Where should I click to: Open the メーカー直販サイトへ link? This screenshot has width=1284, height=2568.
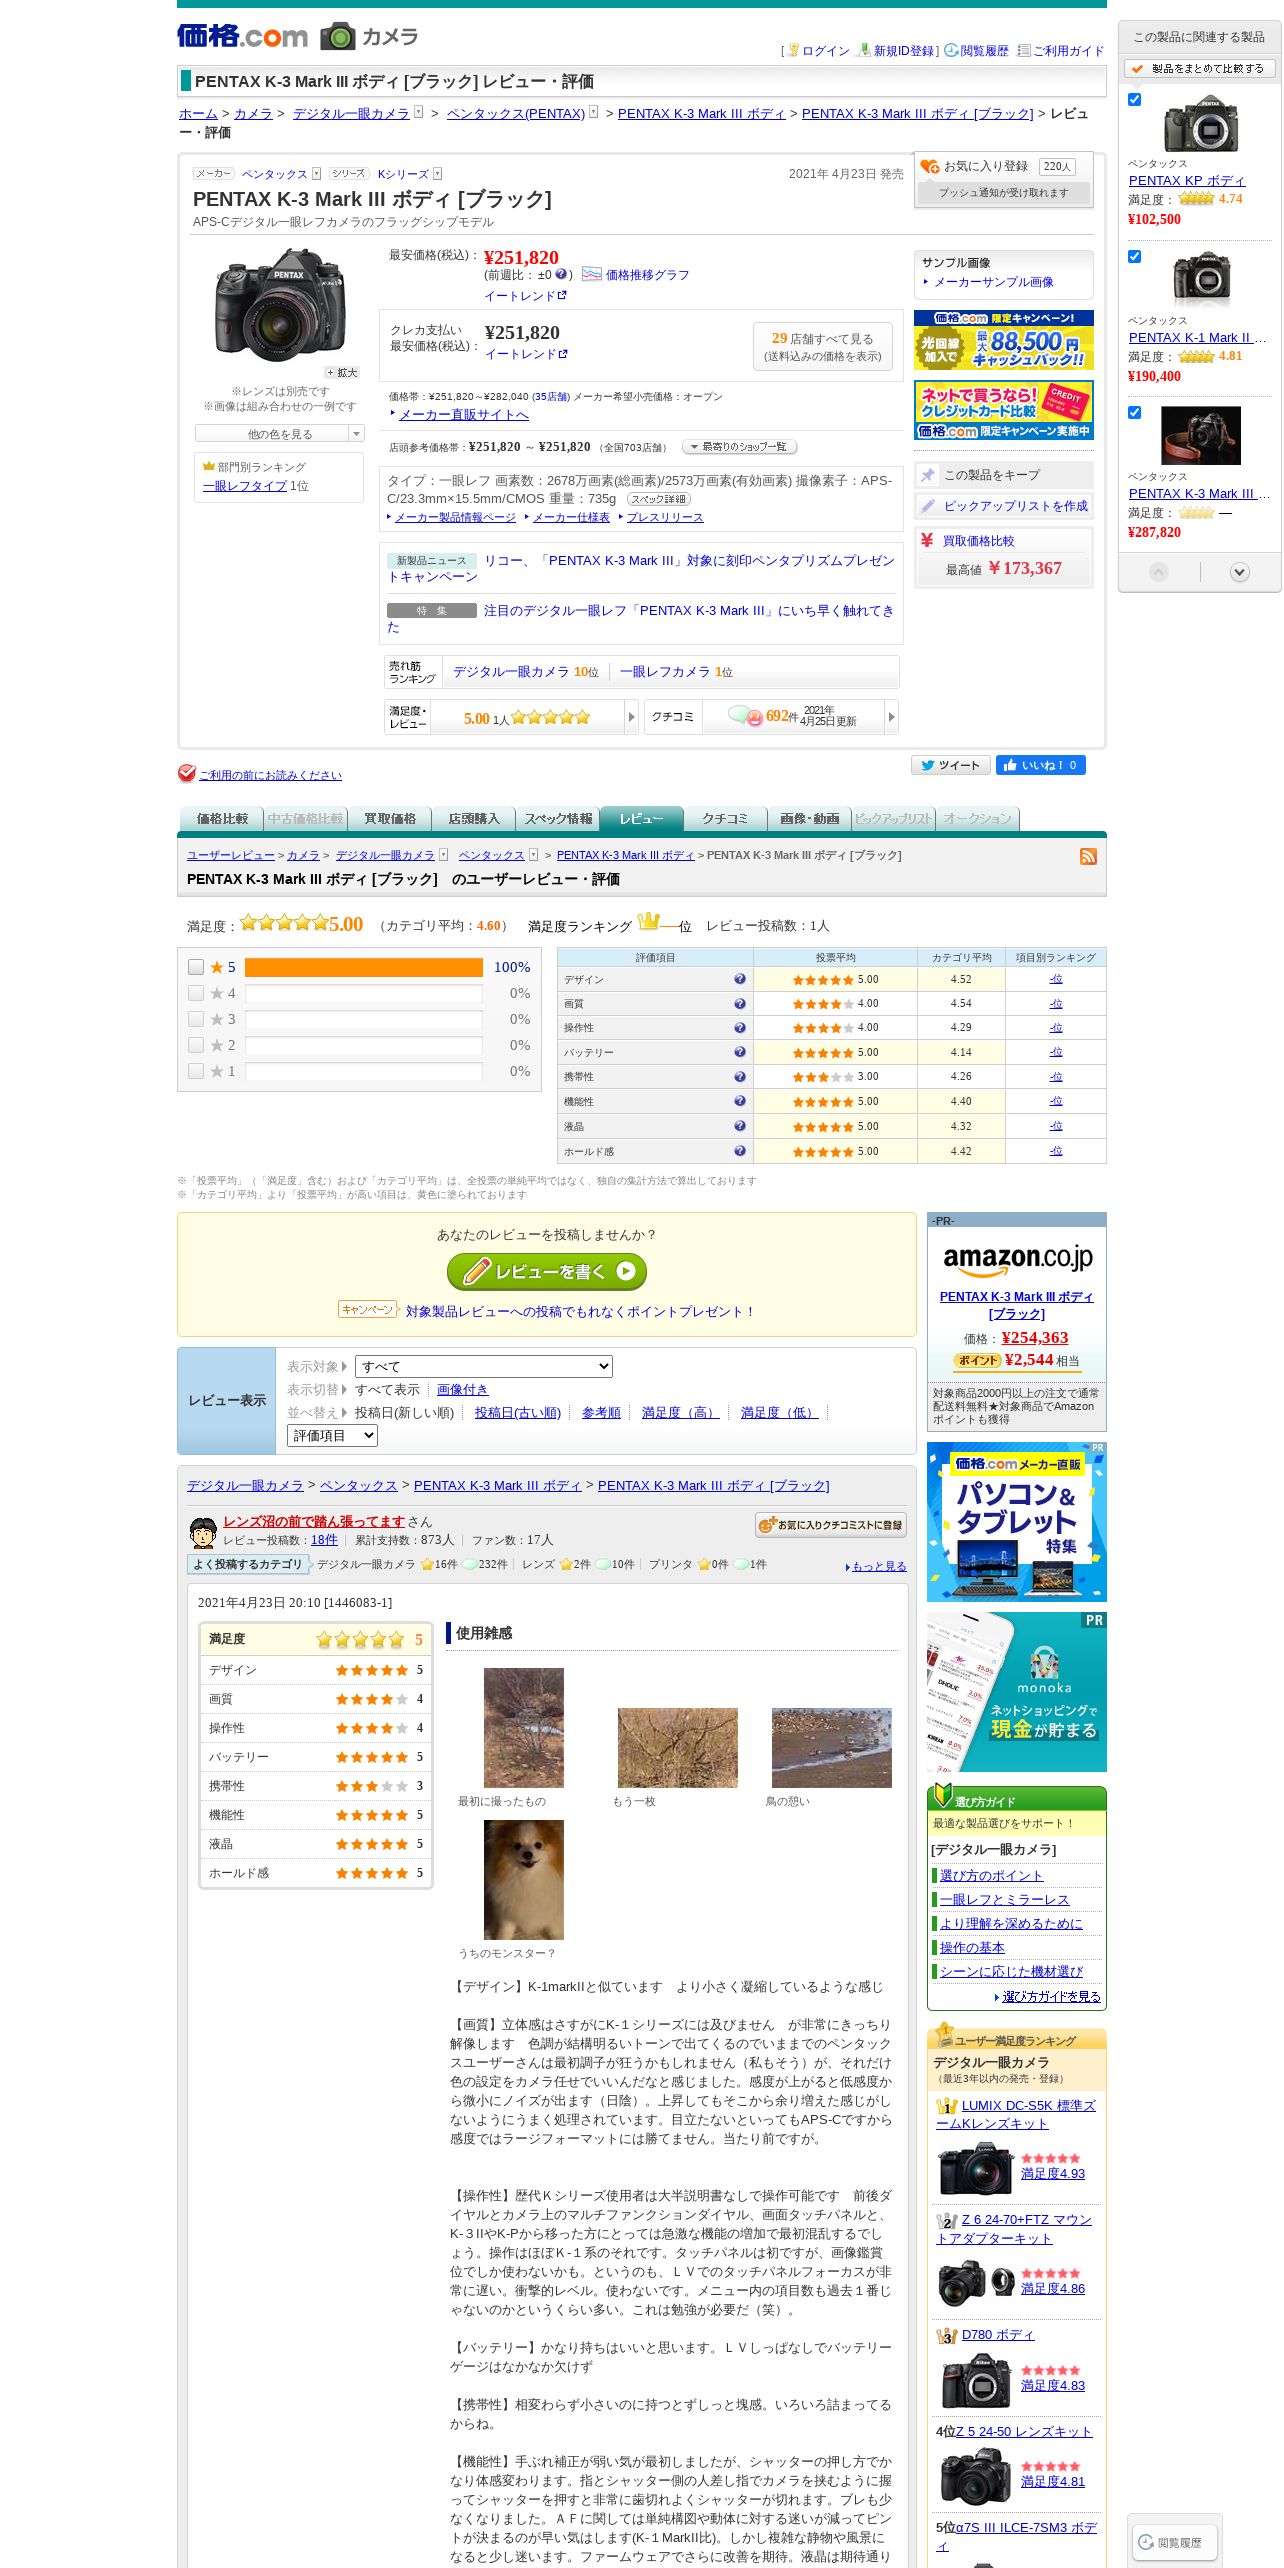tap(463, 414)
